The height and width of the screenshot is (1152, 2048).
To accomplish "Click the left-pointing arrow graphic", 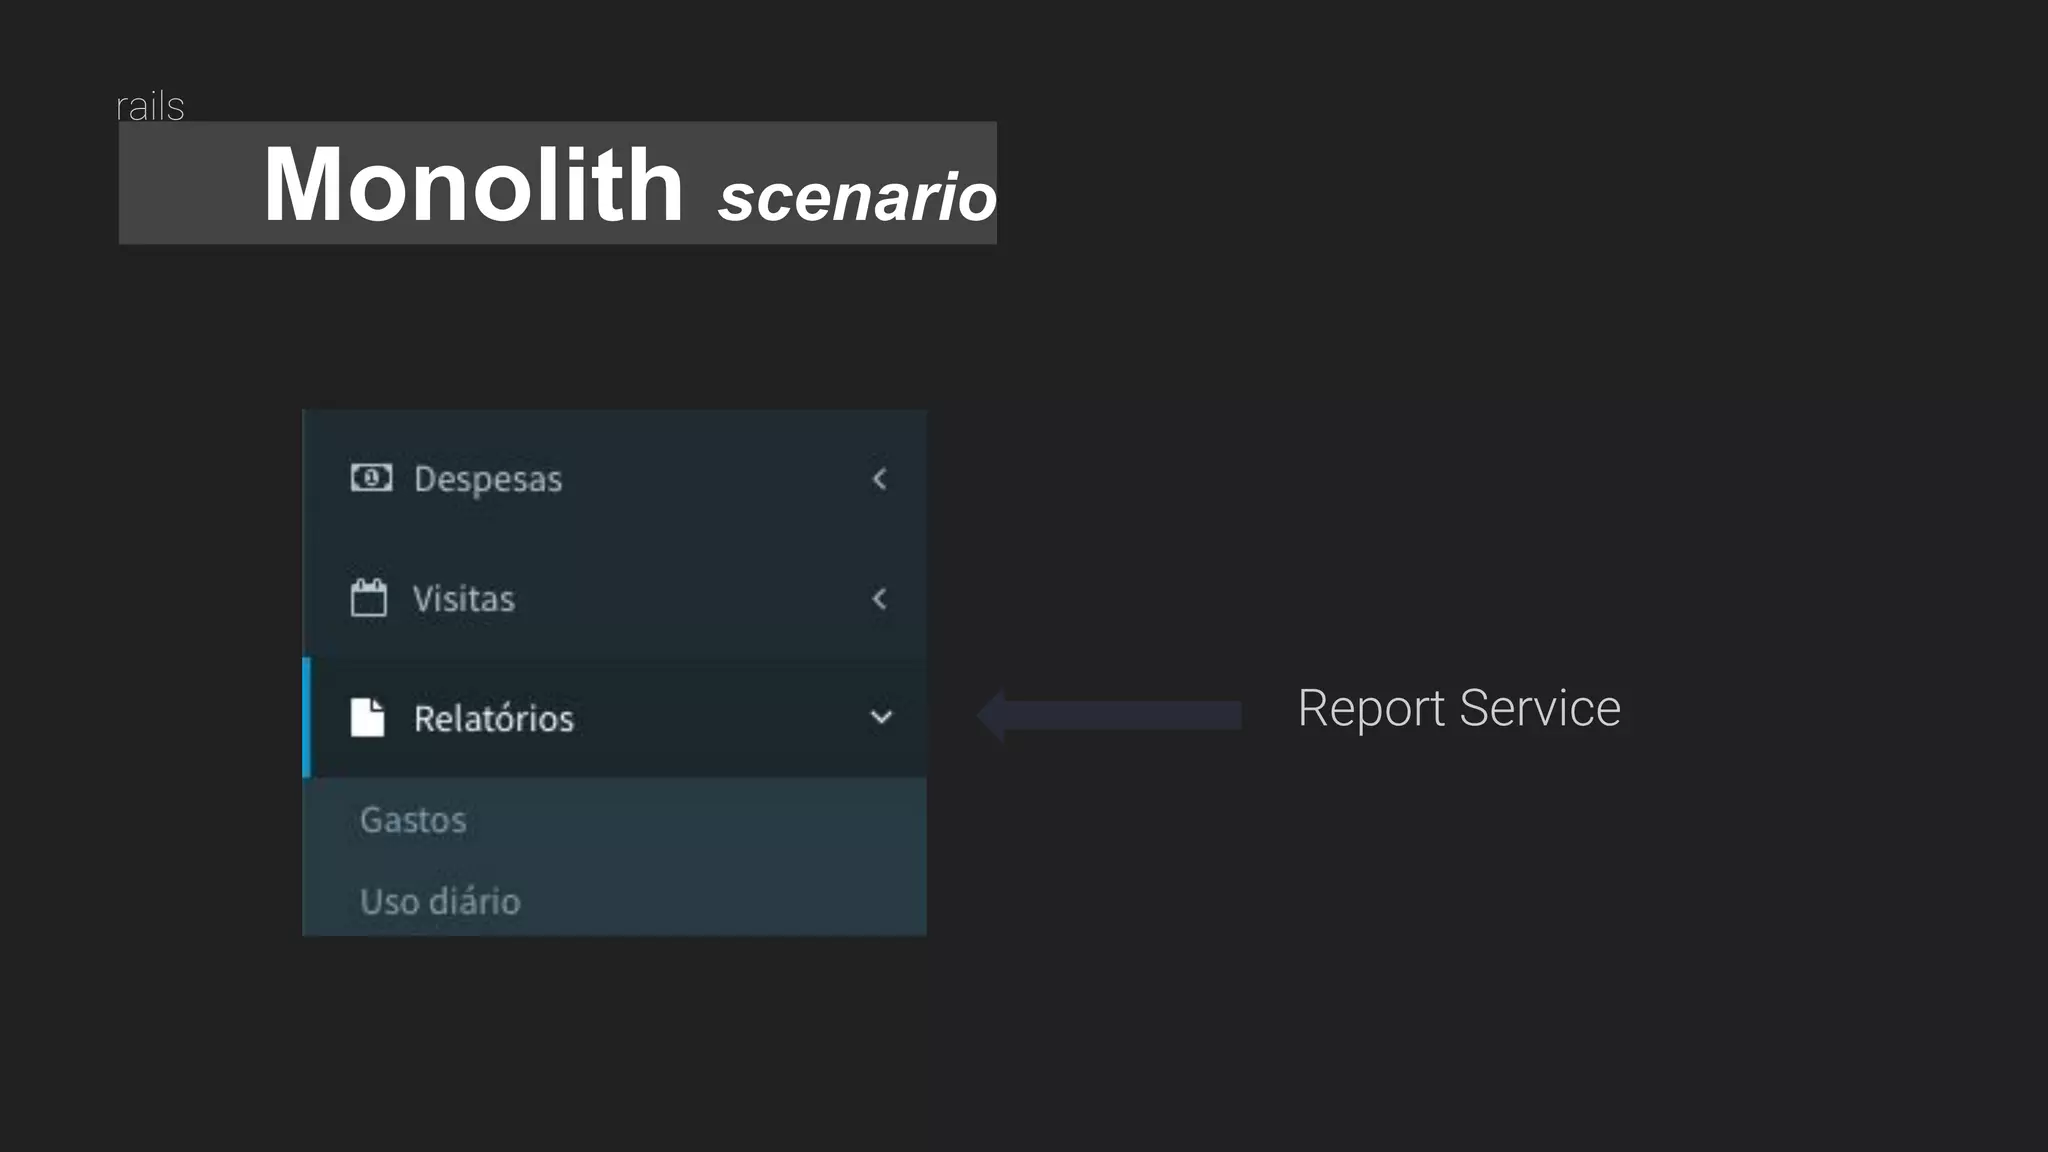I will 1110,715.
